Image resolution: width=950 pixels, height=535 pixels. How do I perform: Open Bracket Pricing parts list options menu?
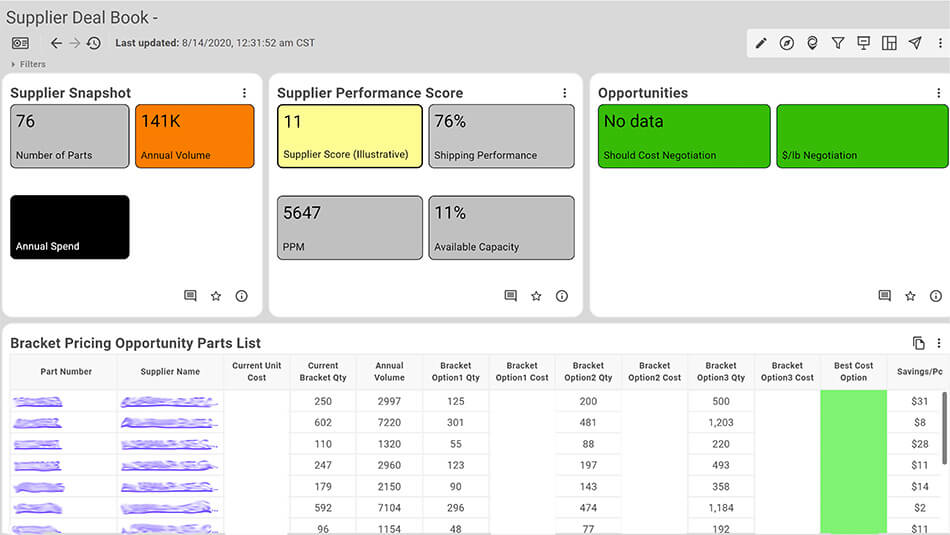938,343
